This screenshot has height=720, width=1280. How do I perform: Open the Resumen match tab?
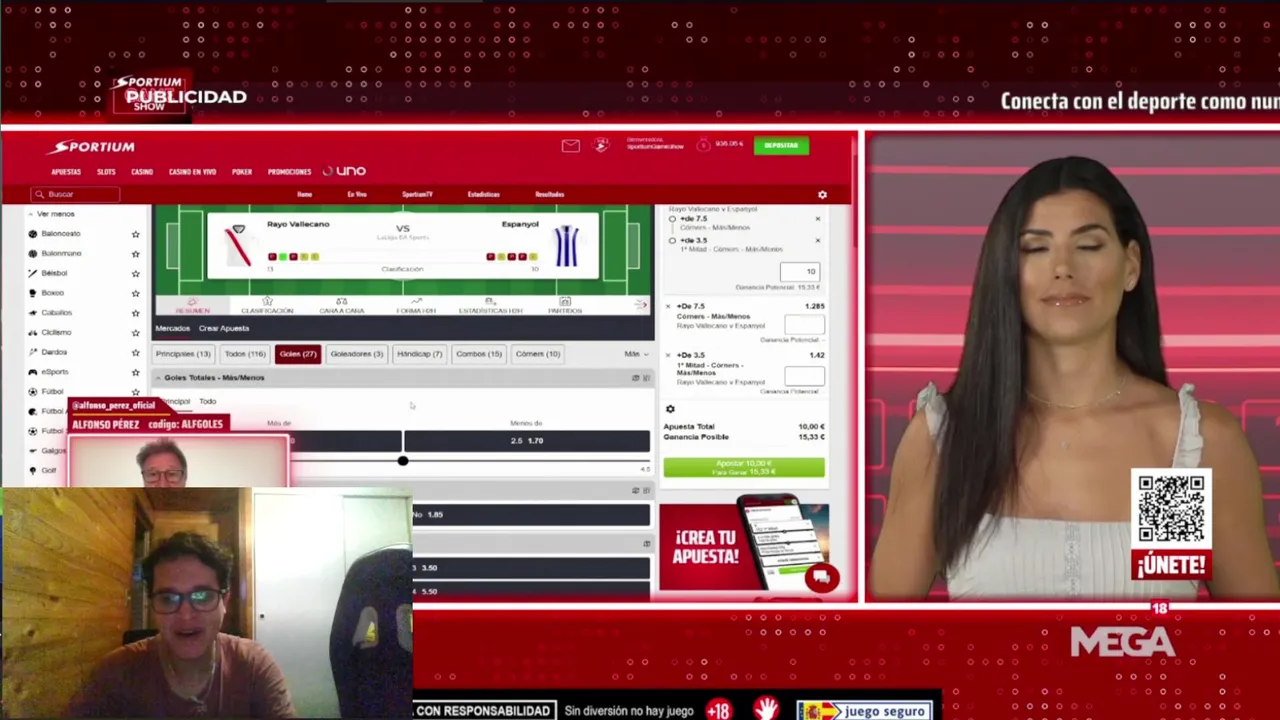[192, 306]
